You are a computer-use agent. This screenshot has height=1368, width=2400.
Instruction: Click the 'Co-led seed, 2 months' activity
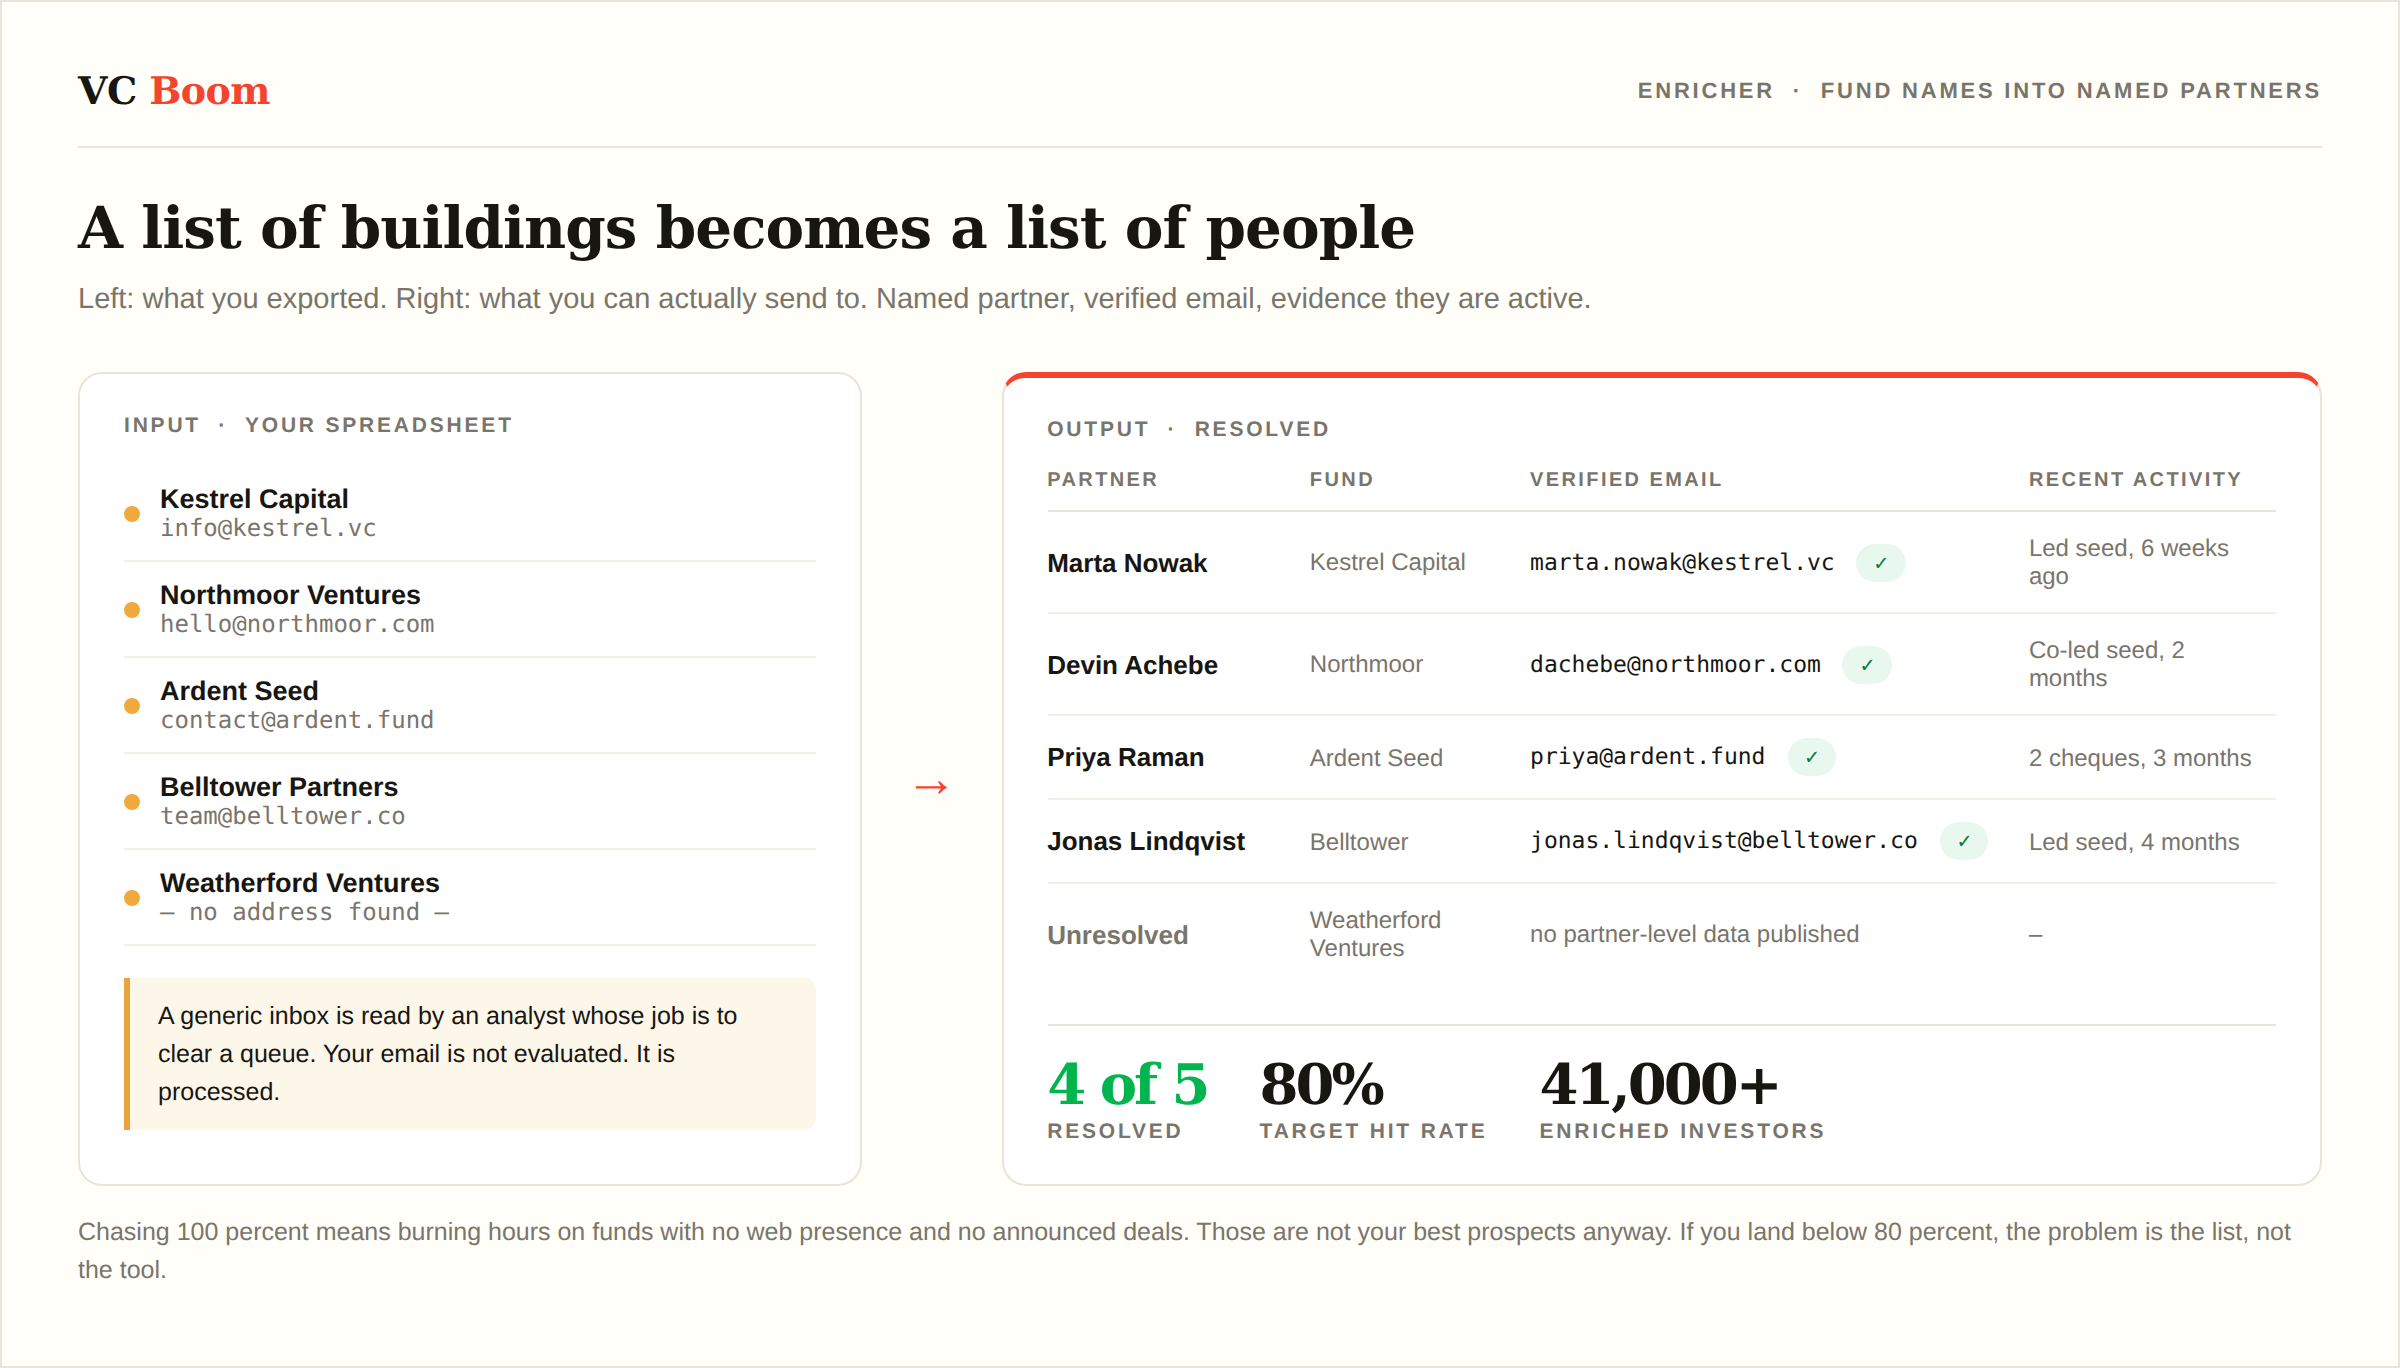tap(2106, 664)
